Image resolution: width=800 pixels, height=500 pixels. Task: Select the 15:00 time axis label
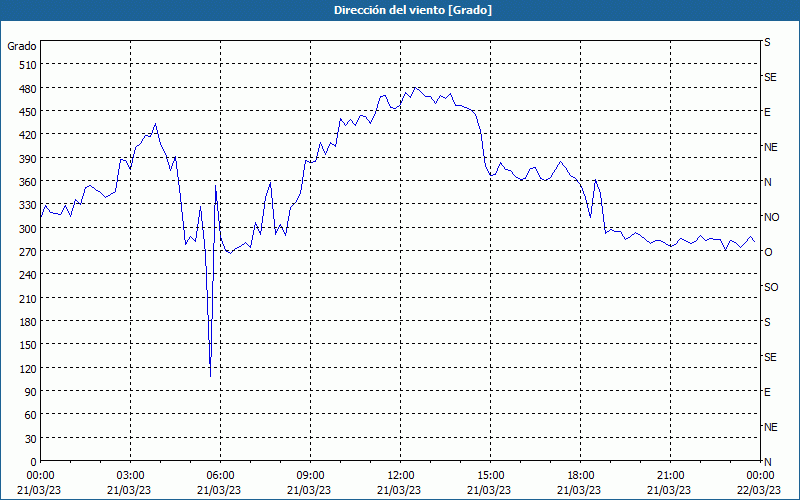pyautogui.click(x=491, y=476)
